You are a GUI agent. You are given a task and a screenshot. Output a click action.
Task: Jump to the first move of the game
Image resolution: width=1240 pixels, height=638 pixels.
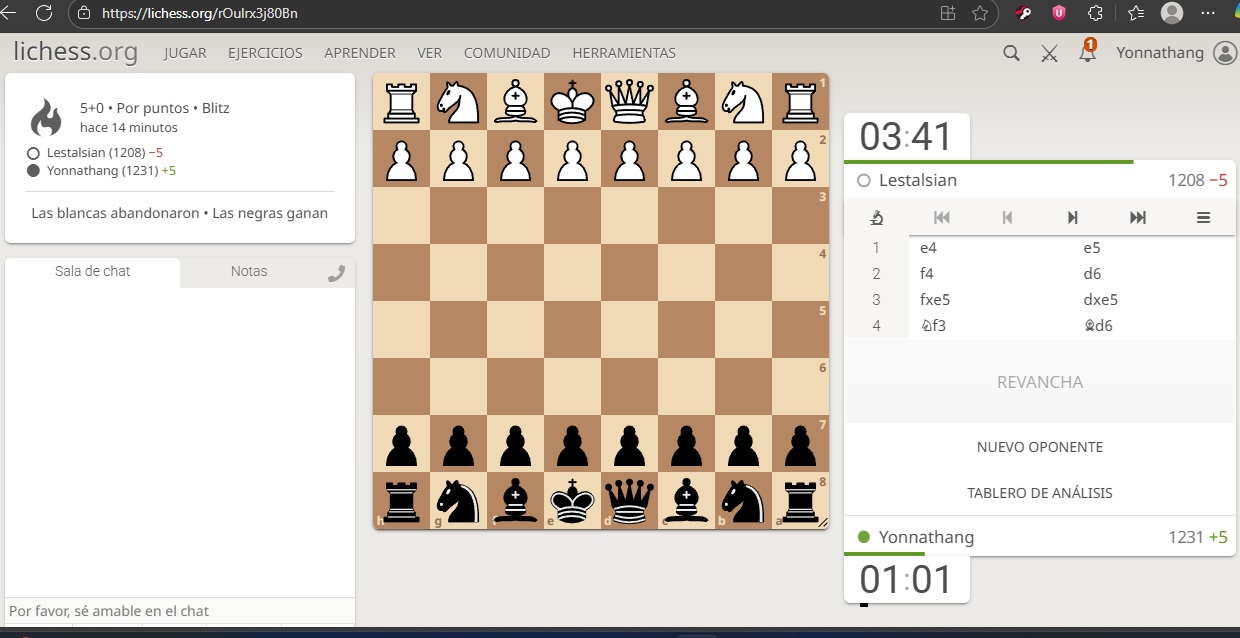(941, 218)
